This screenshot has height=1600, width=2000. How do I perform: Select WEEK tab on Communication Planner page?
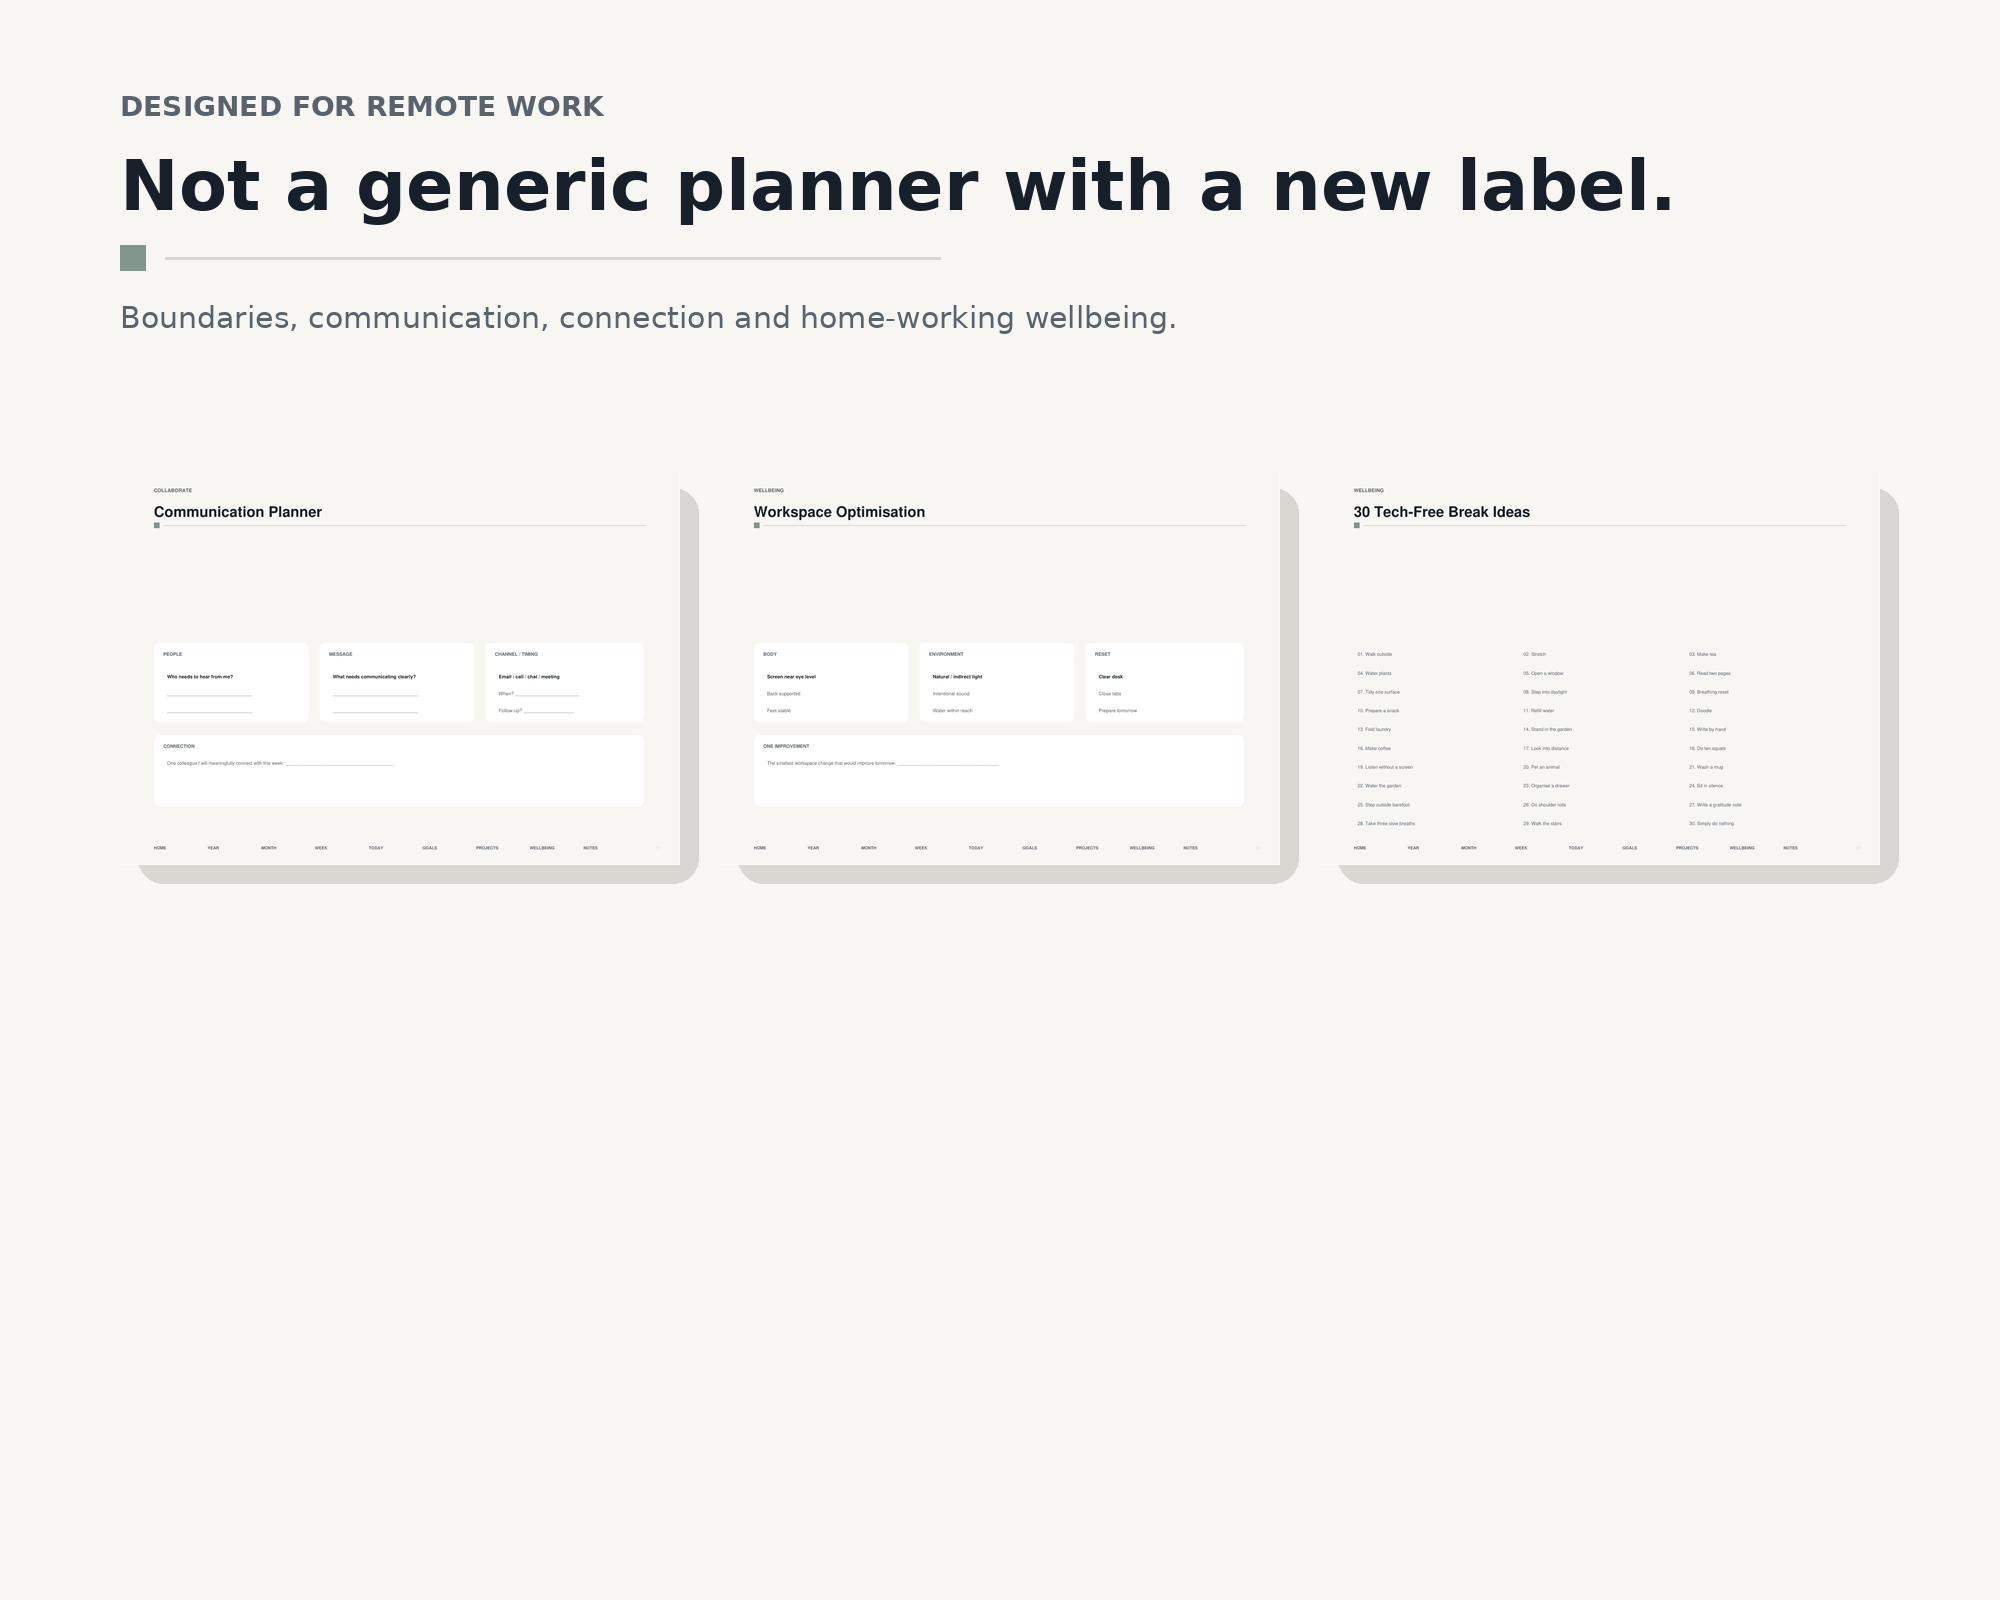pyautogui.click(x=321, y=848)
